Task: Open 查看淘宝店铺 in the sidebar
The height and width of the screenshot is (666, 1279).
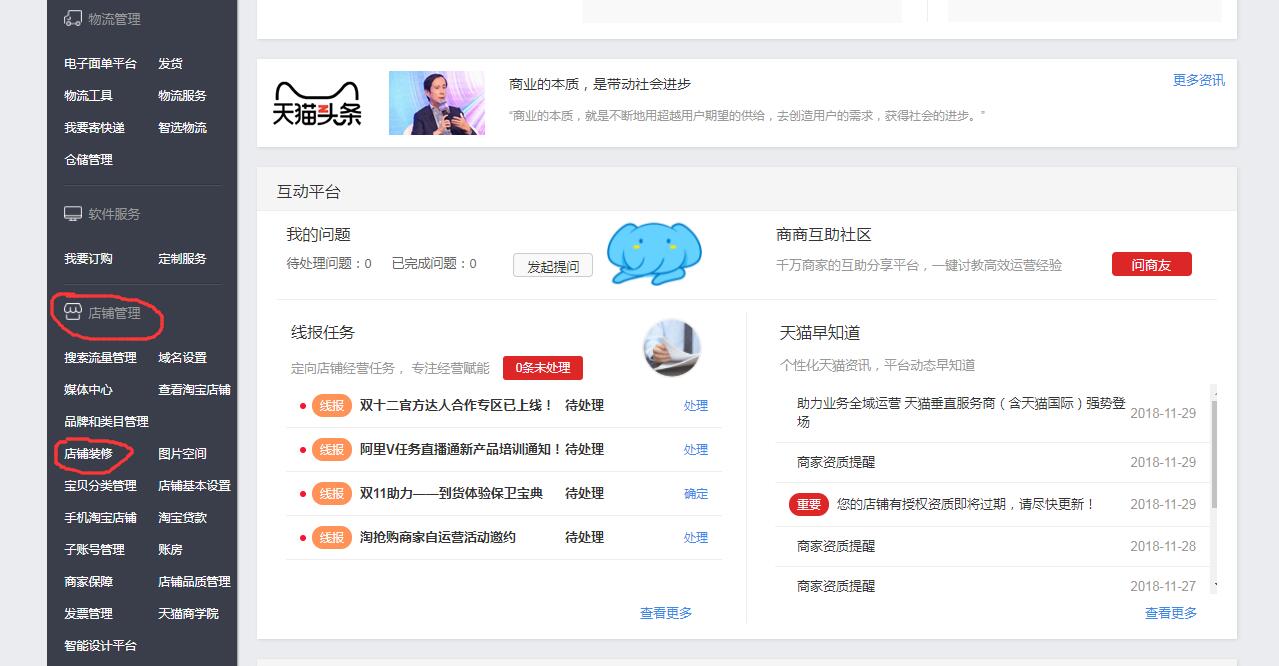Action: point(192,389)
